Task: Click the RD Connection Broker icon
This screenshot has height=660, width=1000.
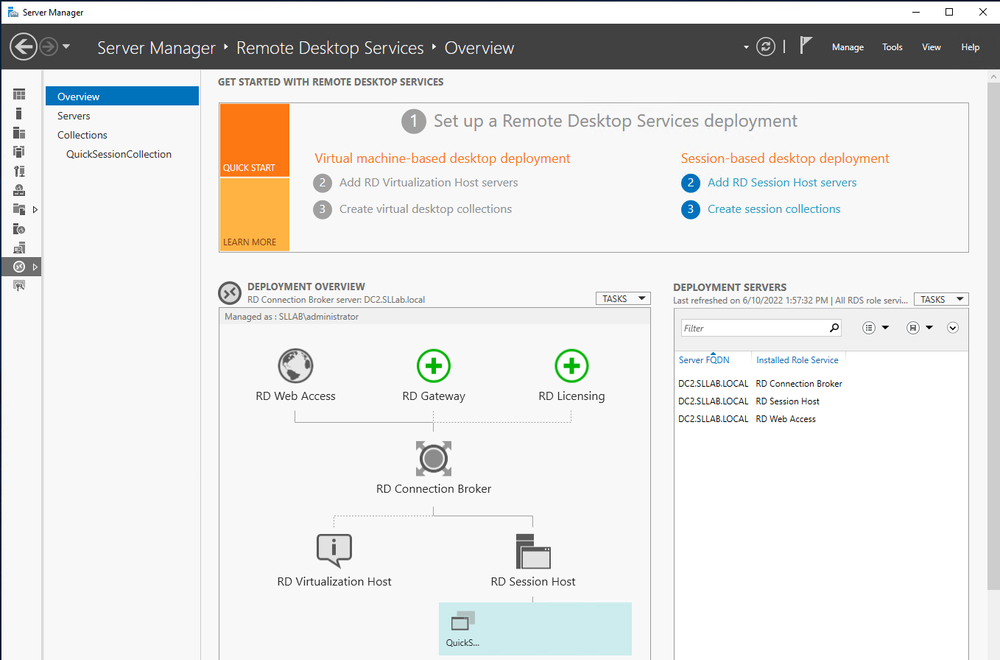Action: pyautogui.click(x=434, y=458)
